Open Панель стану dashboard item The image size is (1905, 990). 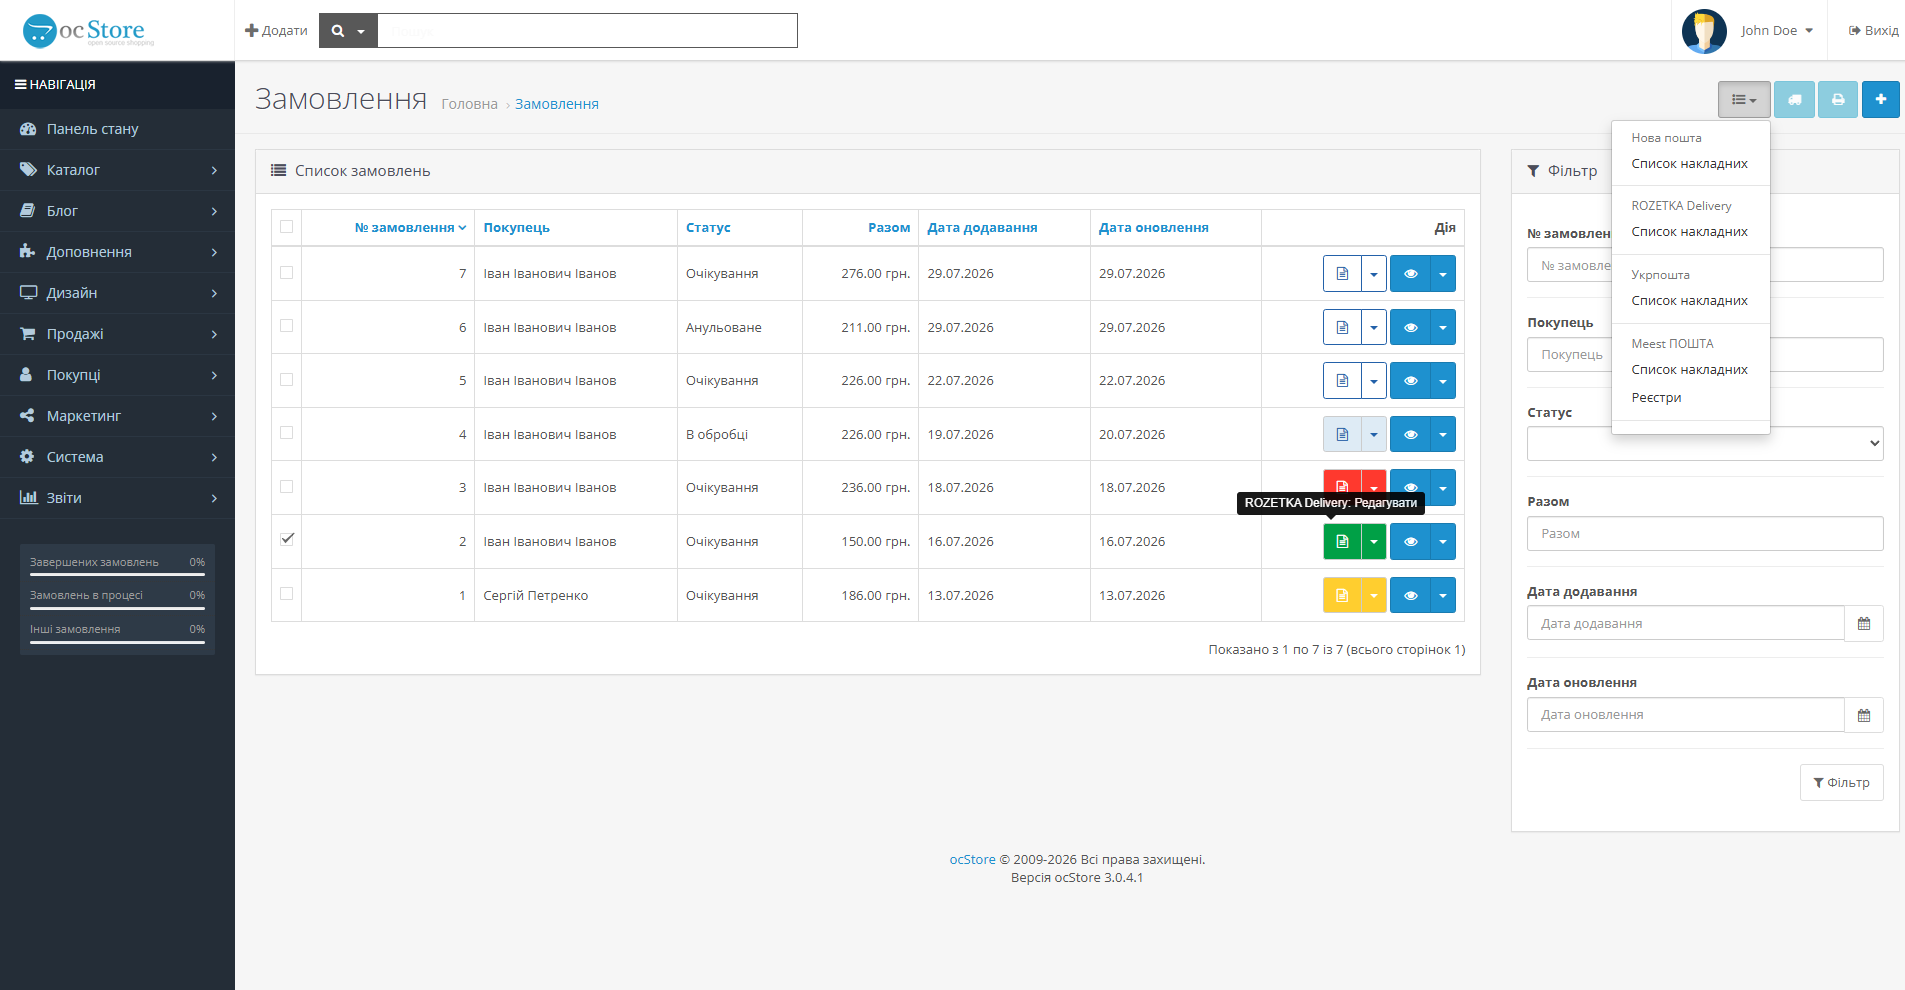[x=117, y=129]
